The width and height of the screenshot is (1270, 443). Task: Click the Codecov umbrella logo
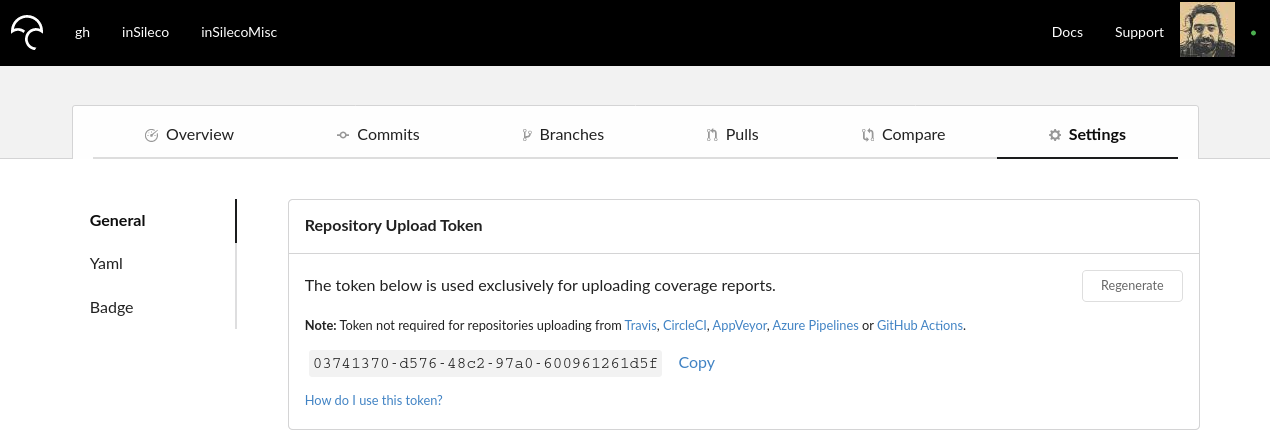point(27,32)
